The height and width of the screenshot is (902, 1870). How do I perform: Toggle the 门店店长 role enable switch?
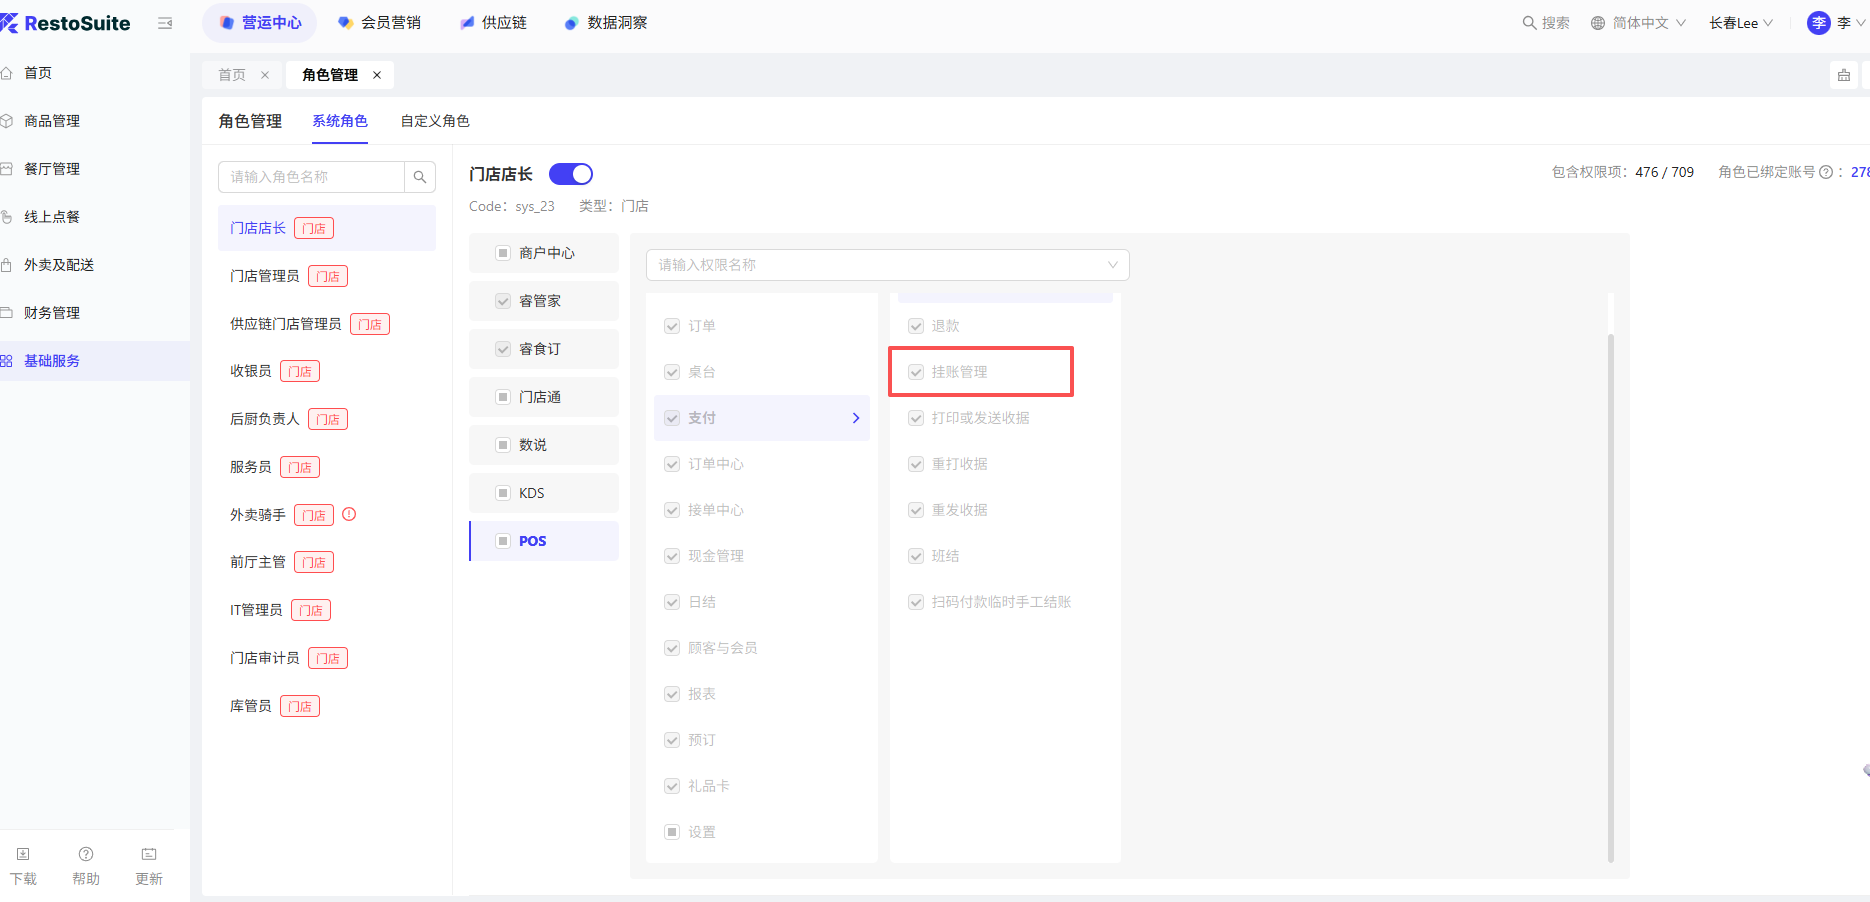571,174
